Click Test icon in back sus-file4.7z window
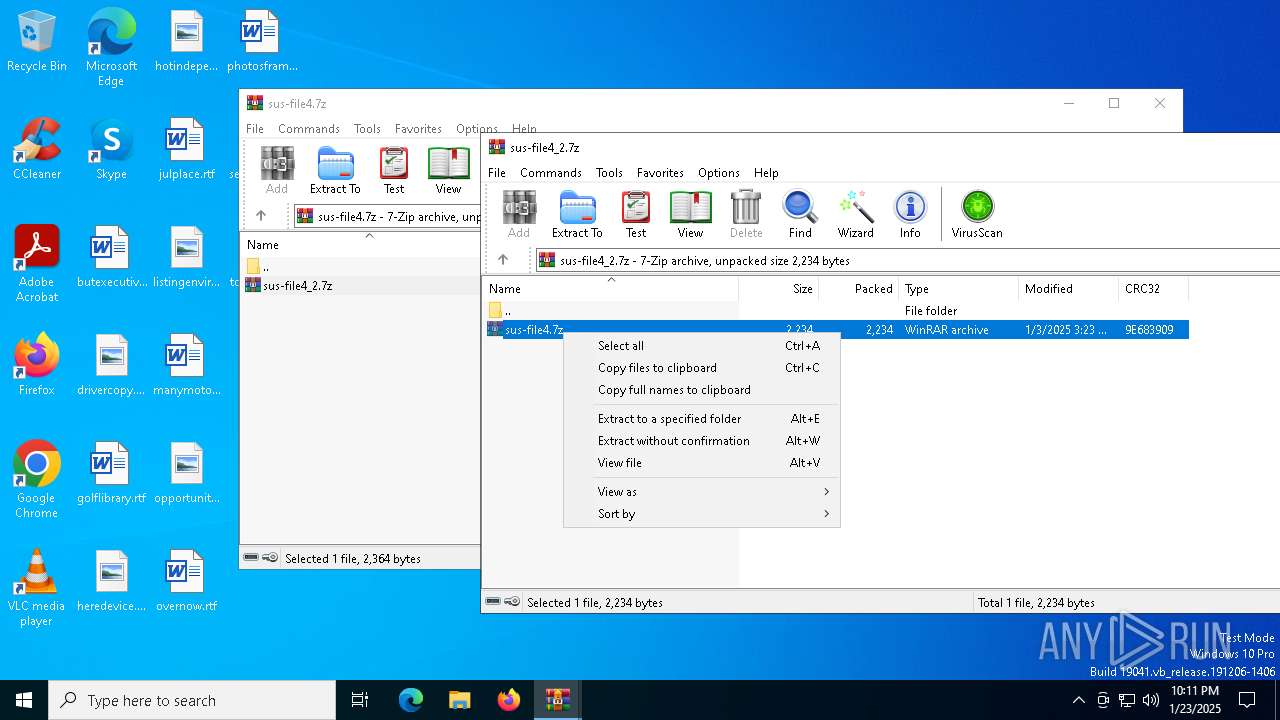 tap(394, 171)
